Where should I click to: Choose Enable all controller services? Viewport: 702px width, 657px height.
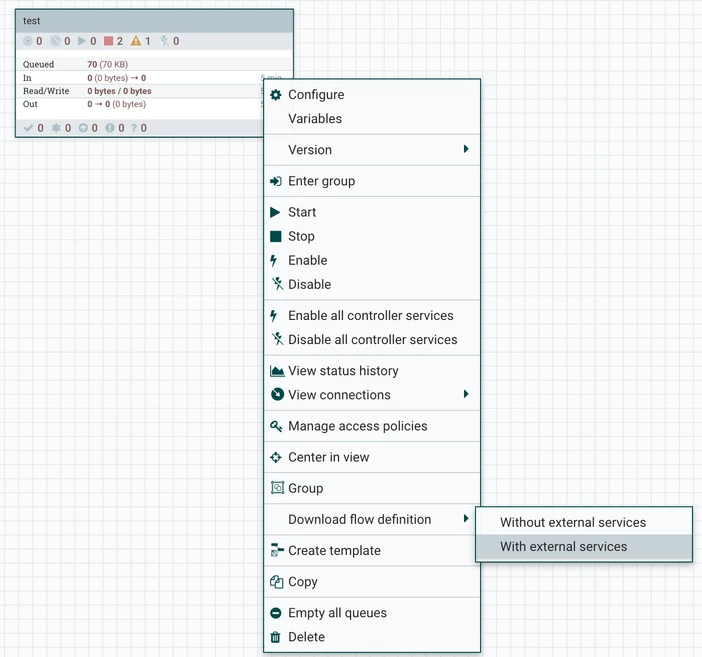pos(372,316)
